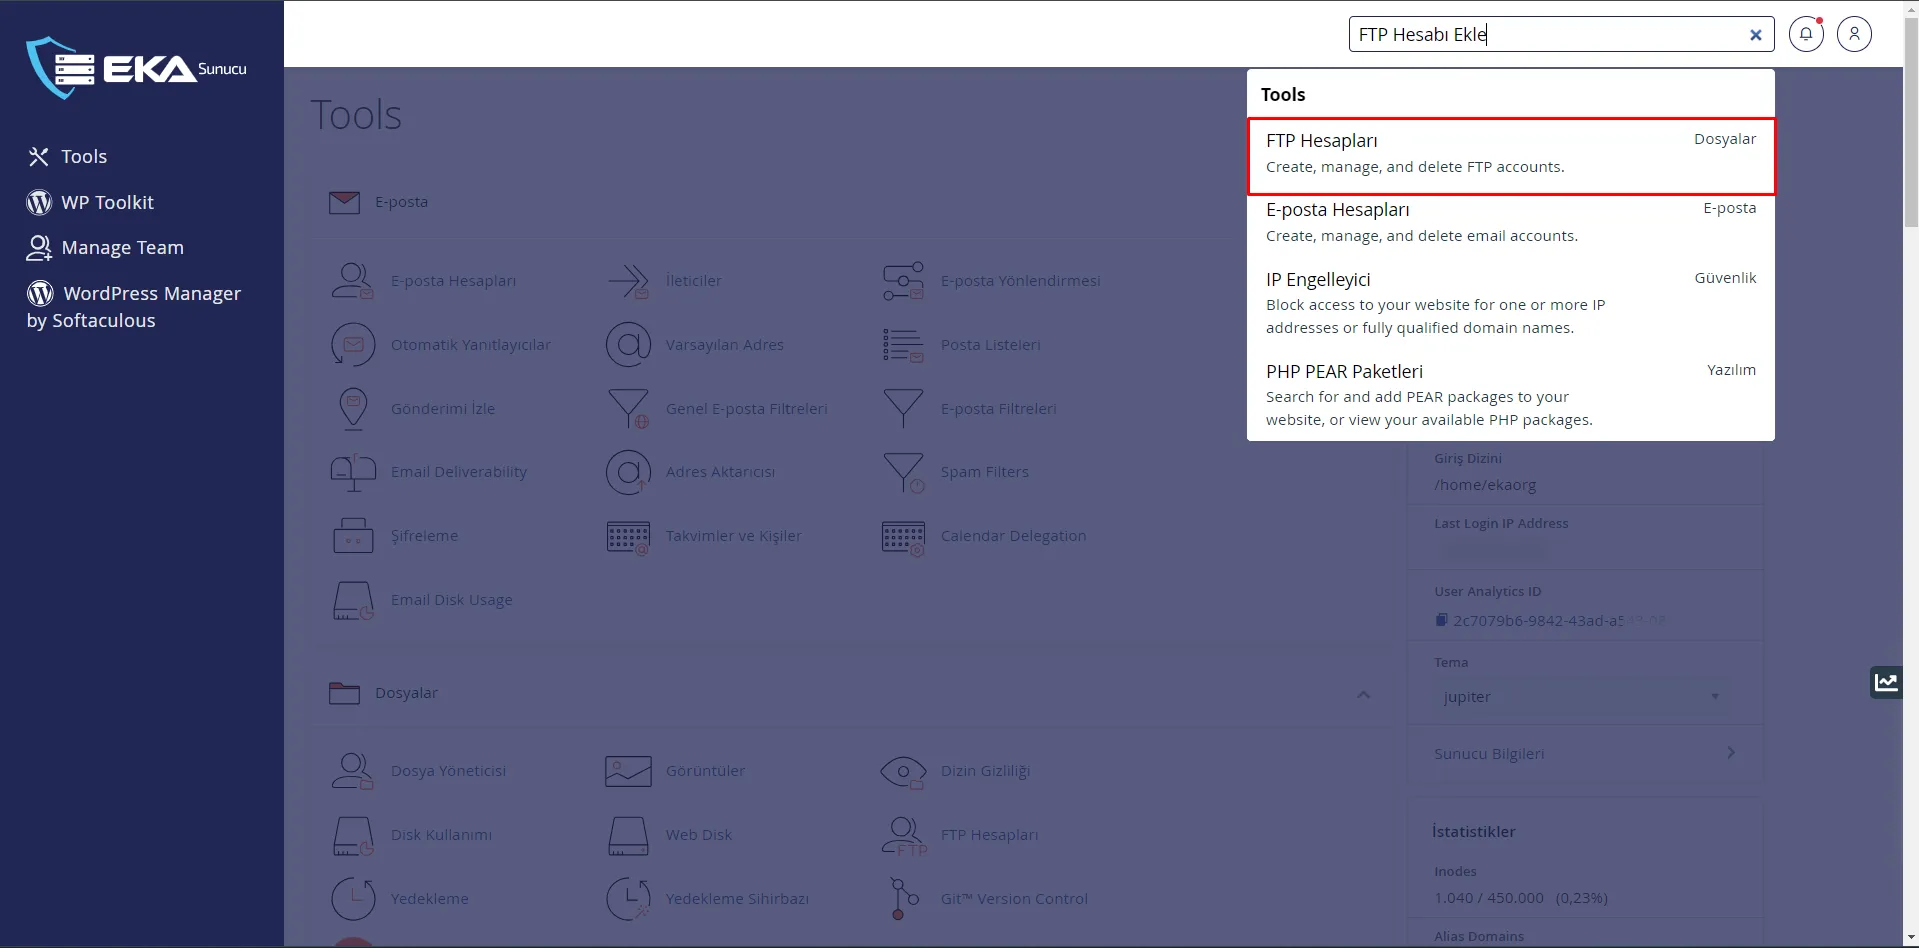The width and height of the screenshot is (1919, 948).
Task: Click the Dosyalar folder header icon
Action: pyautogui.click(x=344, y=692)
